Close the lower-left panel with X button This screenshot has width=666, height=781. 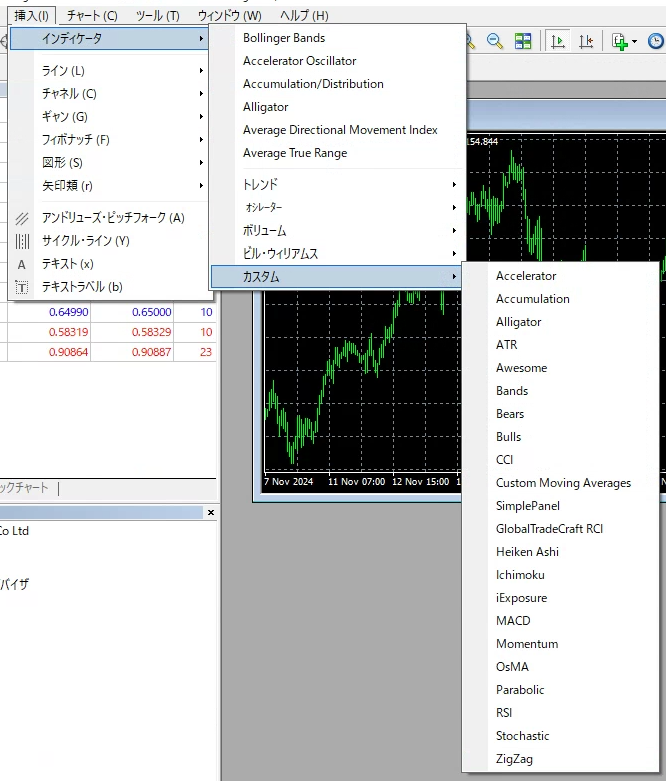point(210,513)
